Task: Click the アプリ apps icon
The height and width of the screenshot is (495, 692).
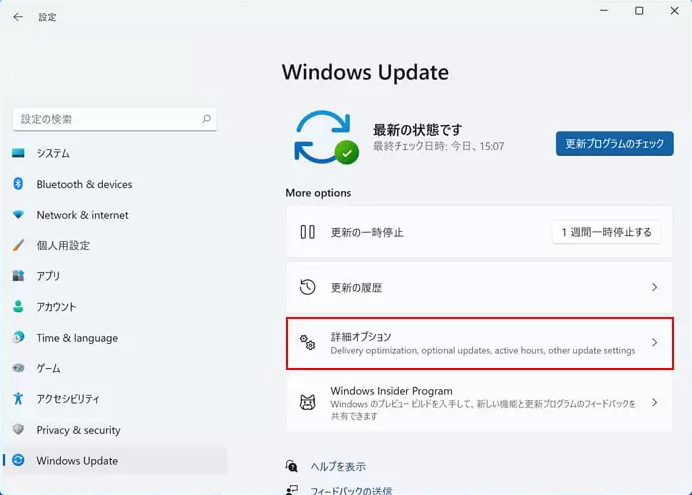Action: [x=18, y=276]
